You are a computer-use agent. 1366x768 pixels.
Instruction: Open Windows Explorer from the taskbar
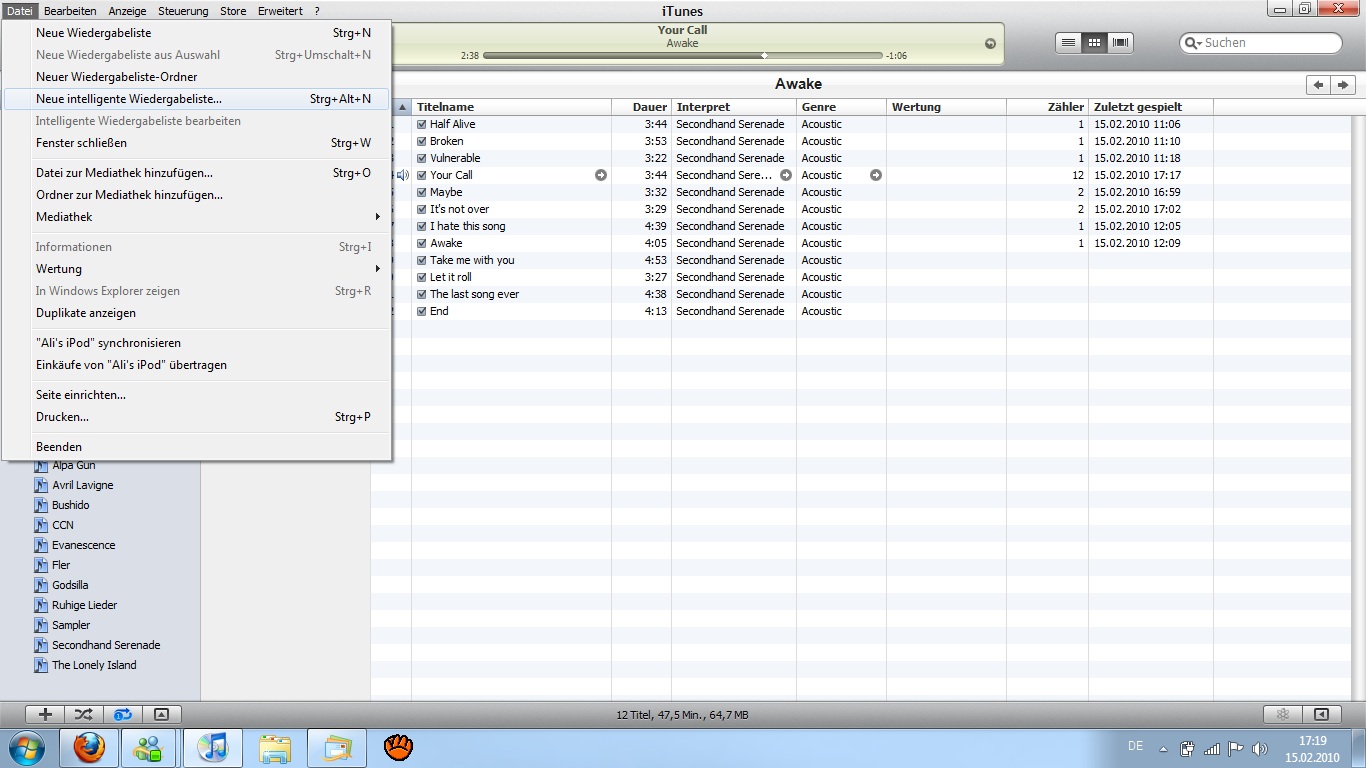click(275, 748)
